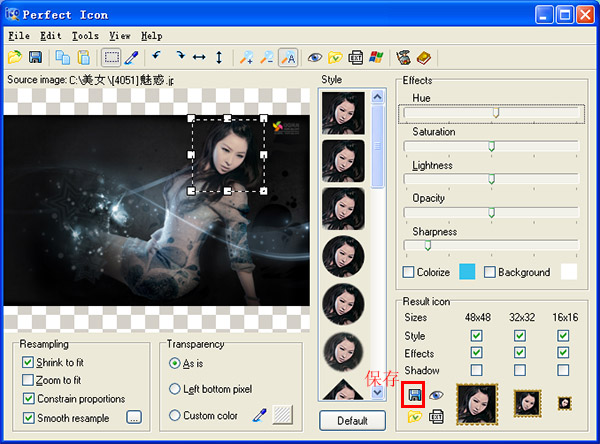Open the hatched custom transparency color swatch

283,415
